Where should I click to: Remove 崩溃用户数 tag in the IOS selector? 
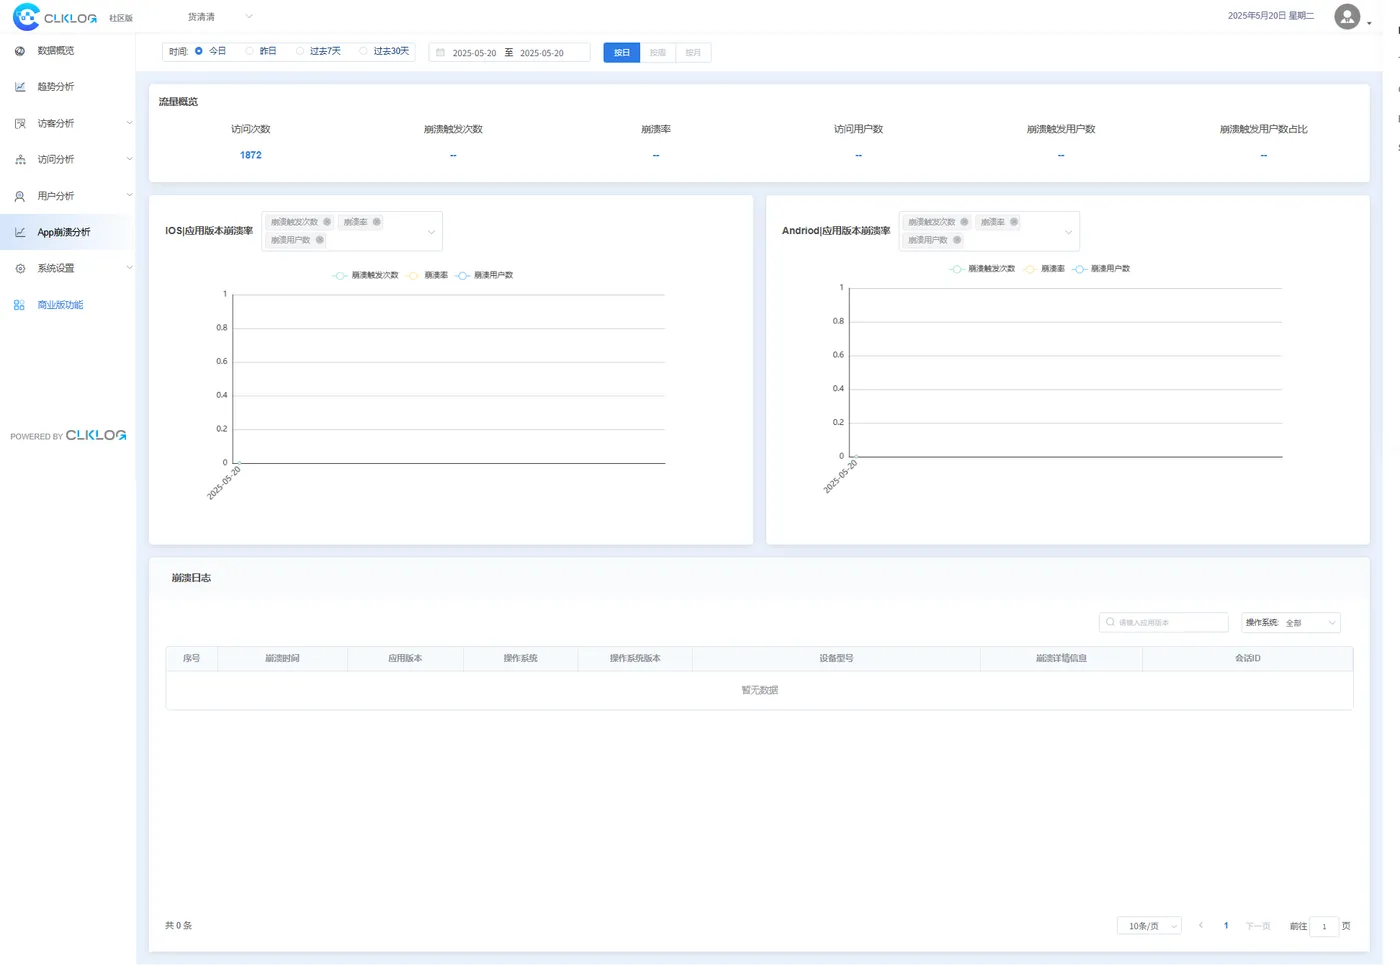(x=320, y=240)
